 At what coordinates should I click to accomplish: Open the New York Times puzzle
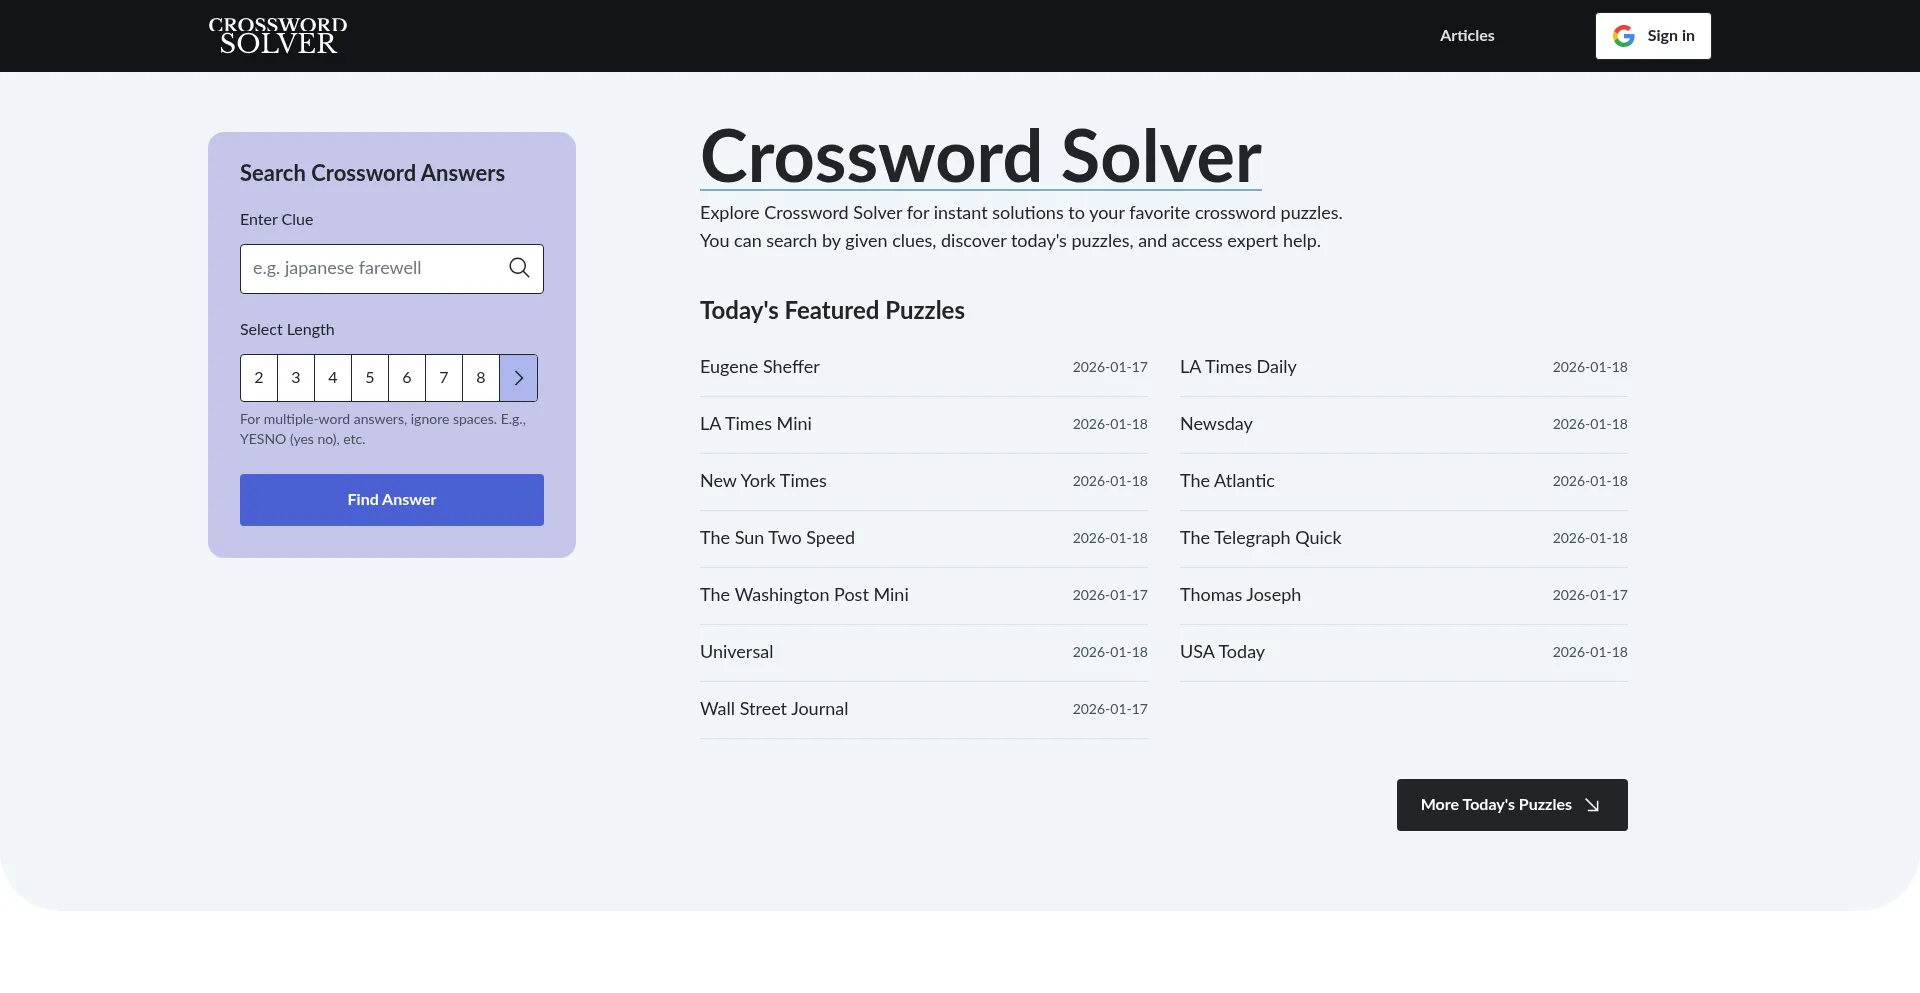click(762, 481)
